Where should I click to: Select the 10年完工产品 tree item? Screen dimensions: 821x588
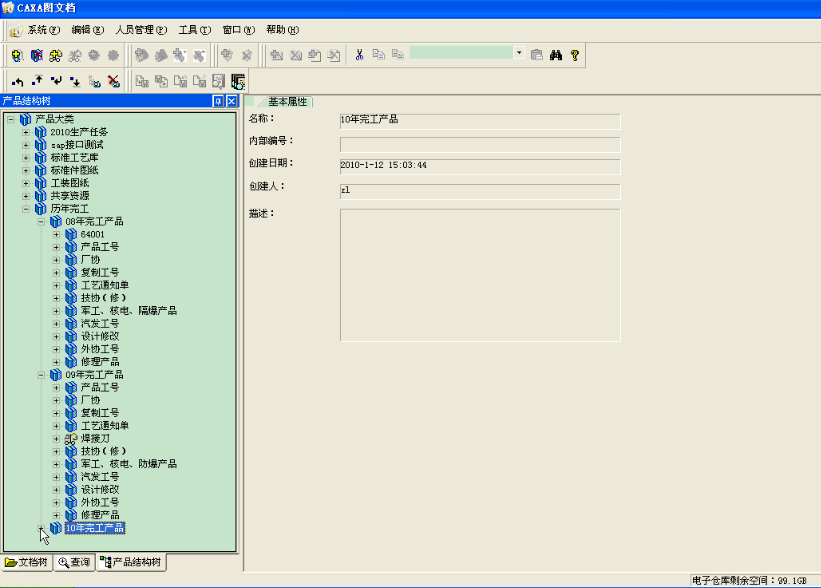[95, 528]
